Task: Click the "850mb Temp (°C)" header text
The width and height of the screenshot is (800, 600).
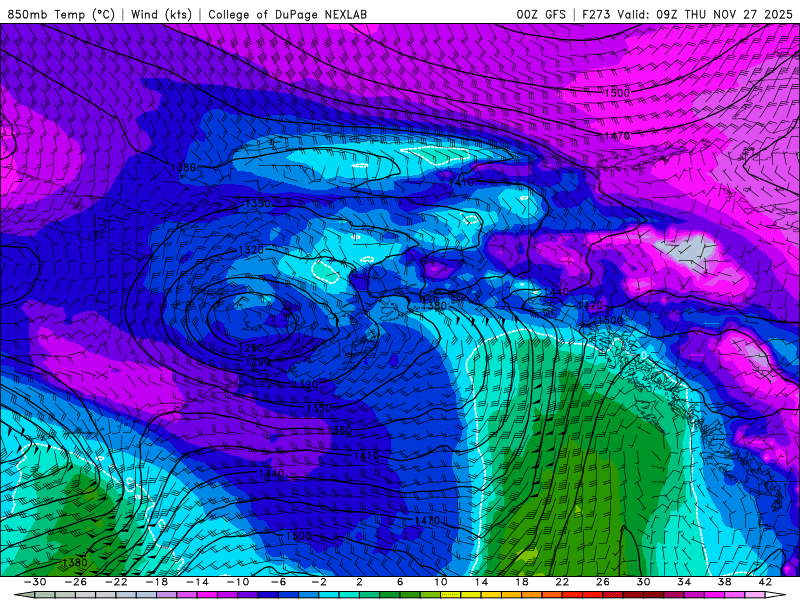Action: point(61,14)
